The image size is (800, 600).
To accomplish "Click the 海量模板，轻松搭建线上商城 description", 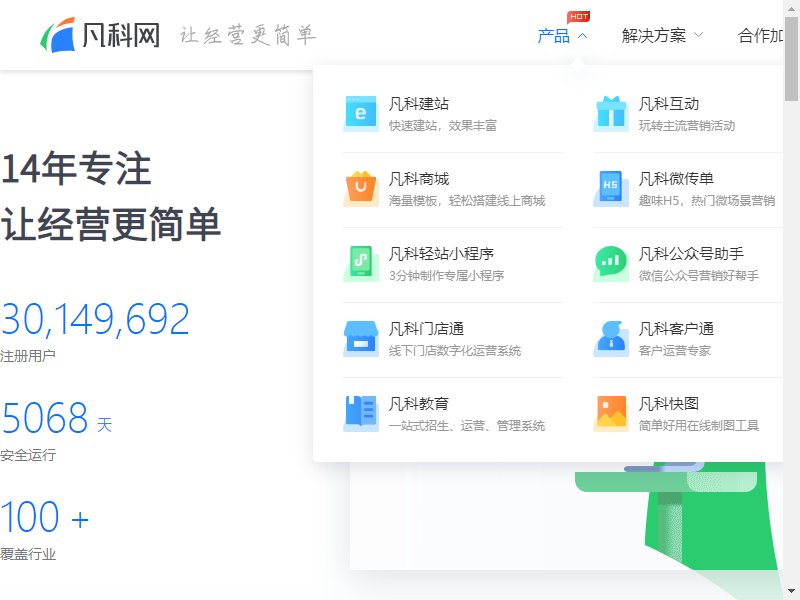I will 467,201.
